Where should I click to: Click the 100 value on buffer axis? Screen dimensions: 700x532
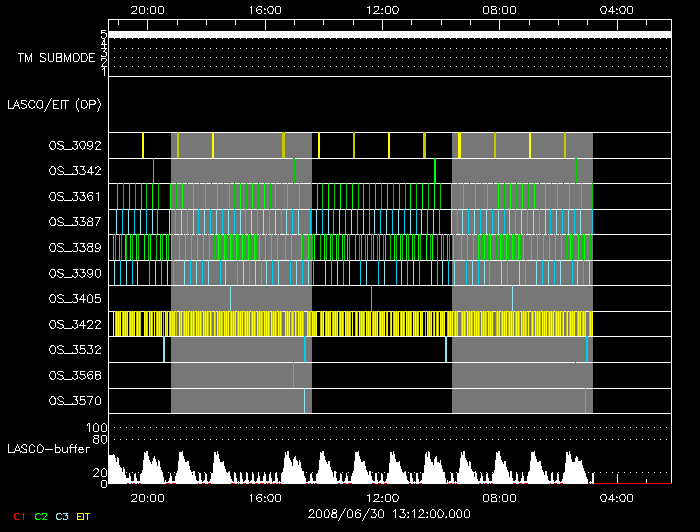click(x=100, y=428)
